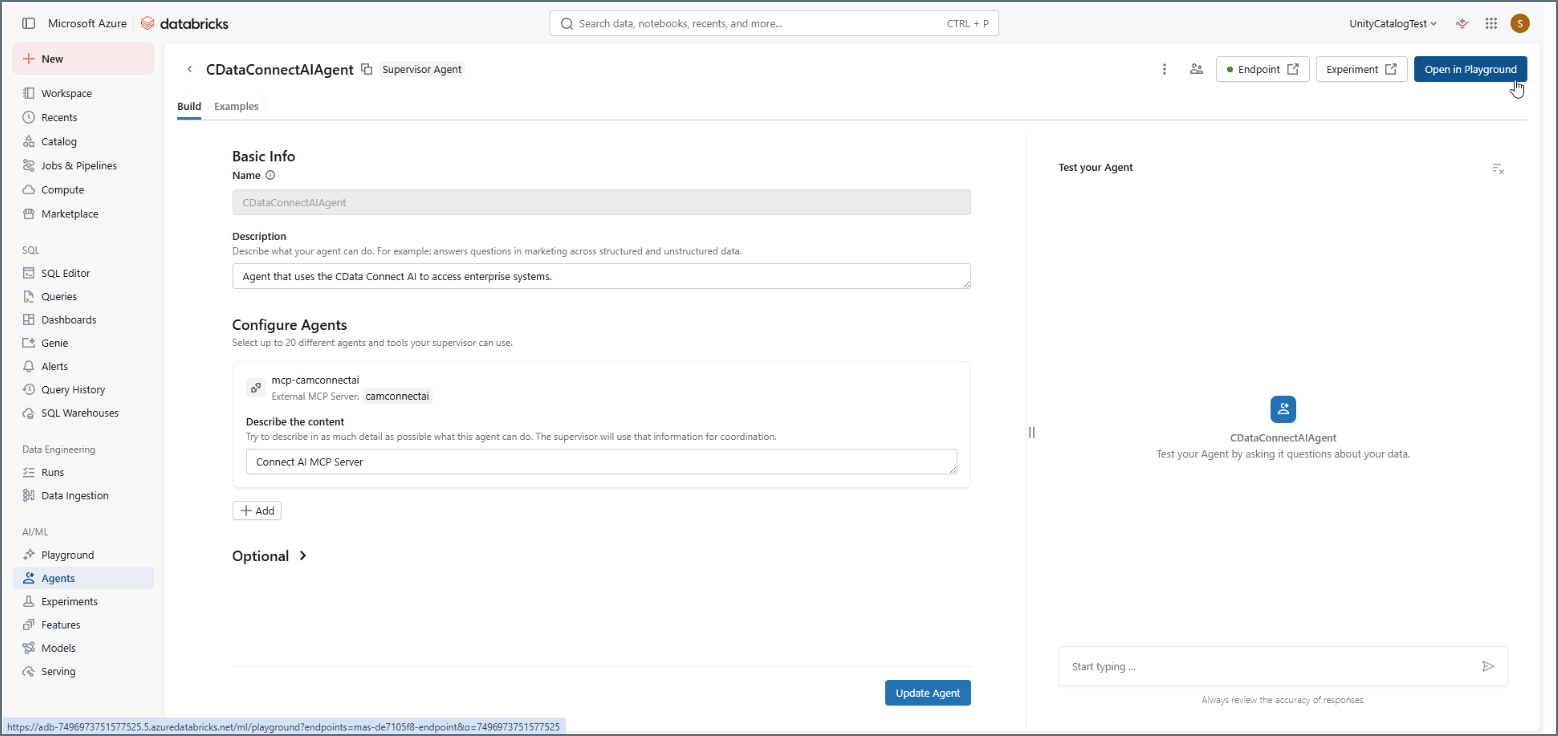Open the apps grid icon
This screenshot has height=736, width=1558.
[1491, 23]
